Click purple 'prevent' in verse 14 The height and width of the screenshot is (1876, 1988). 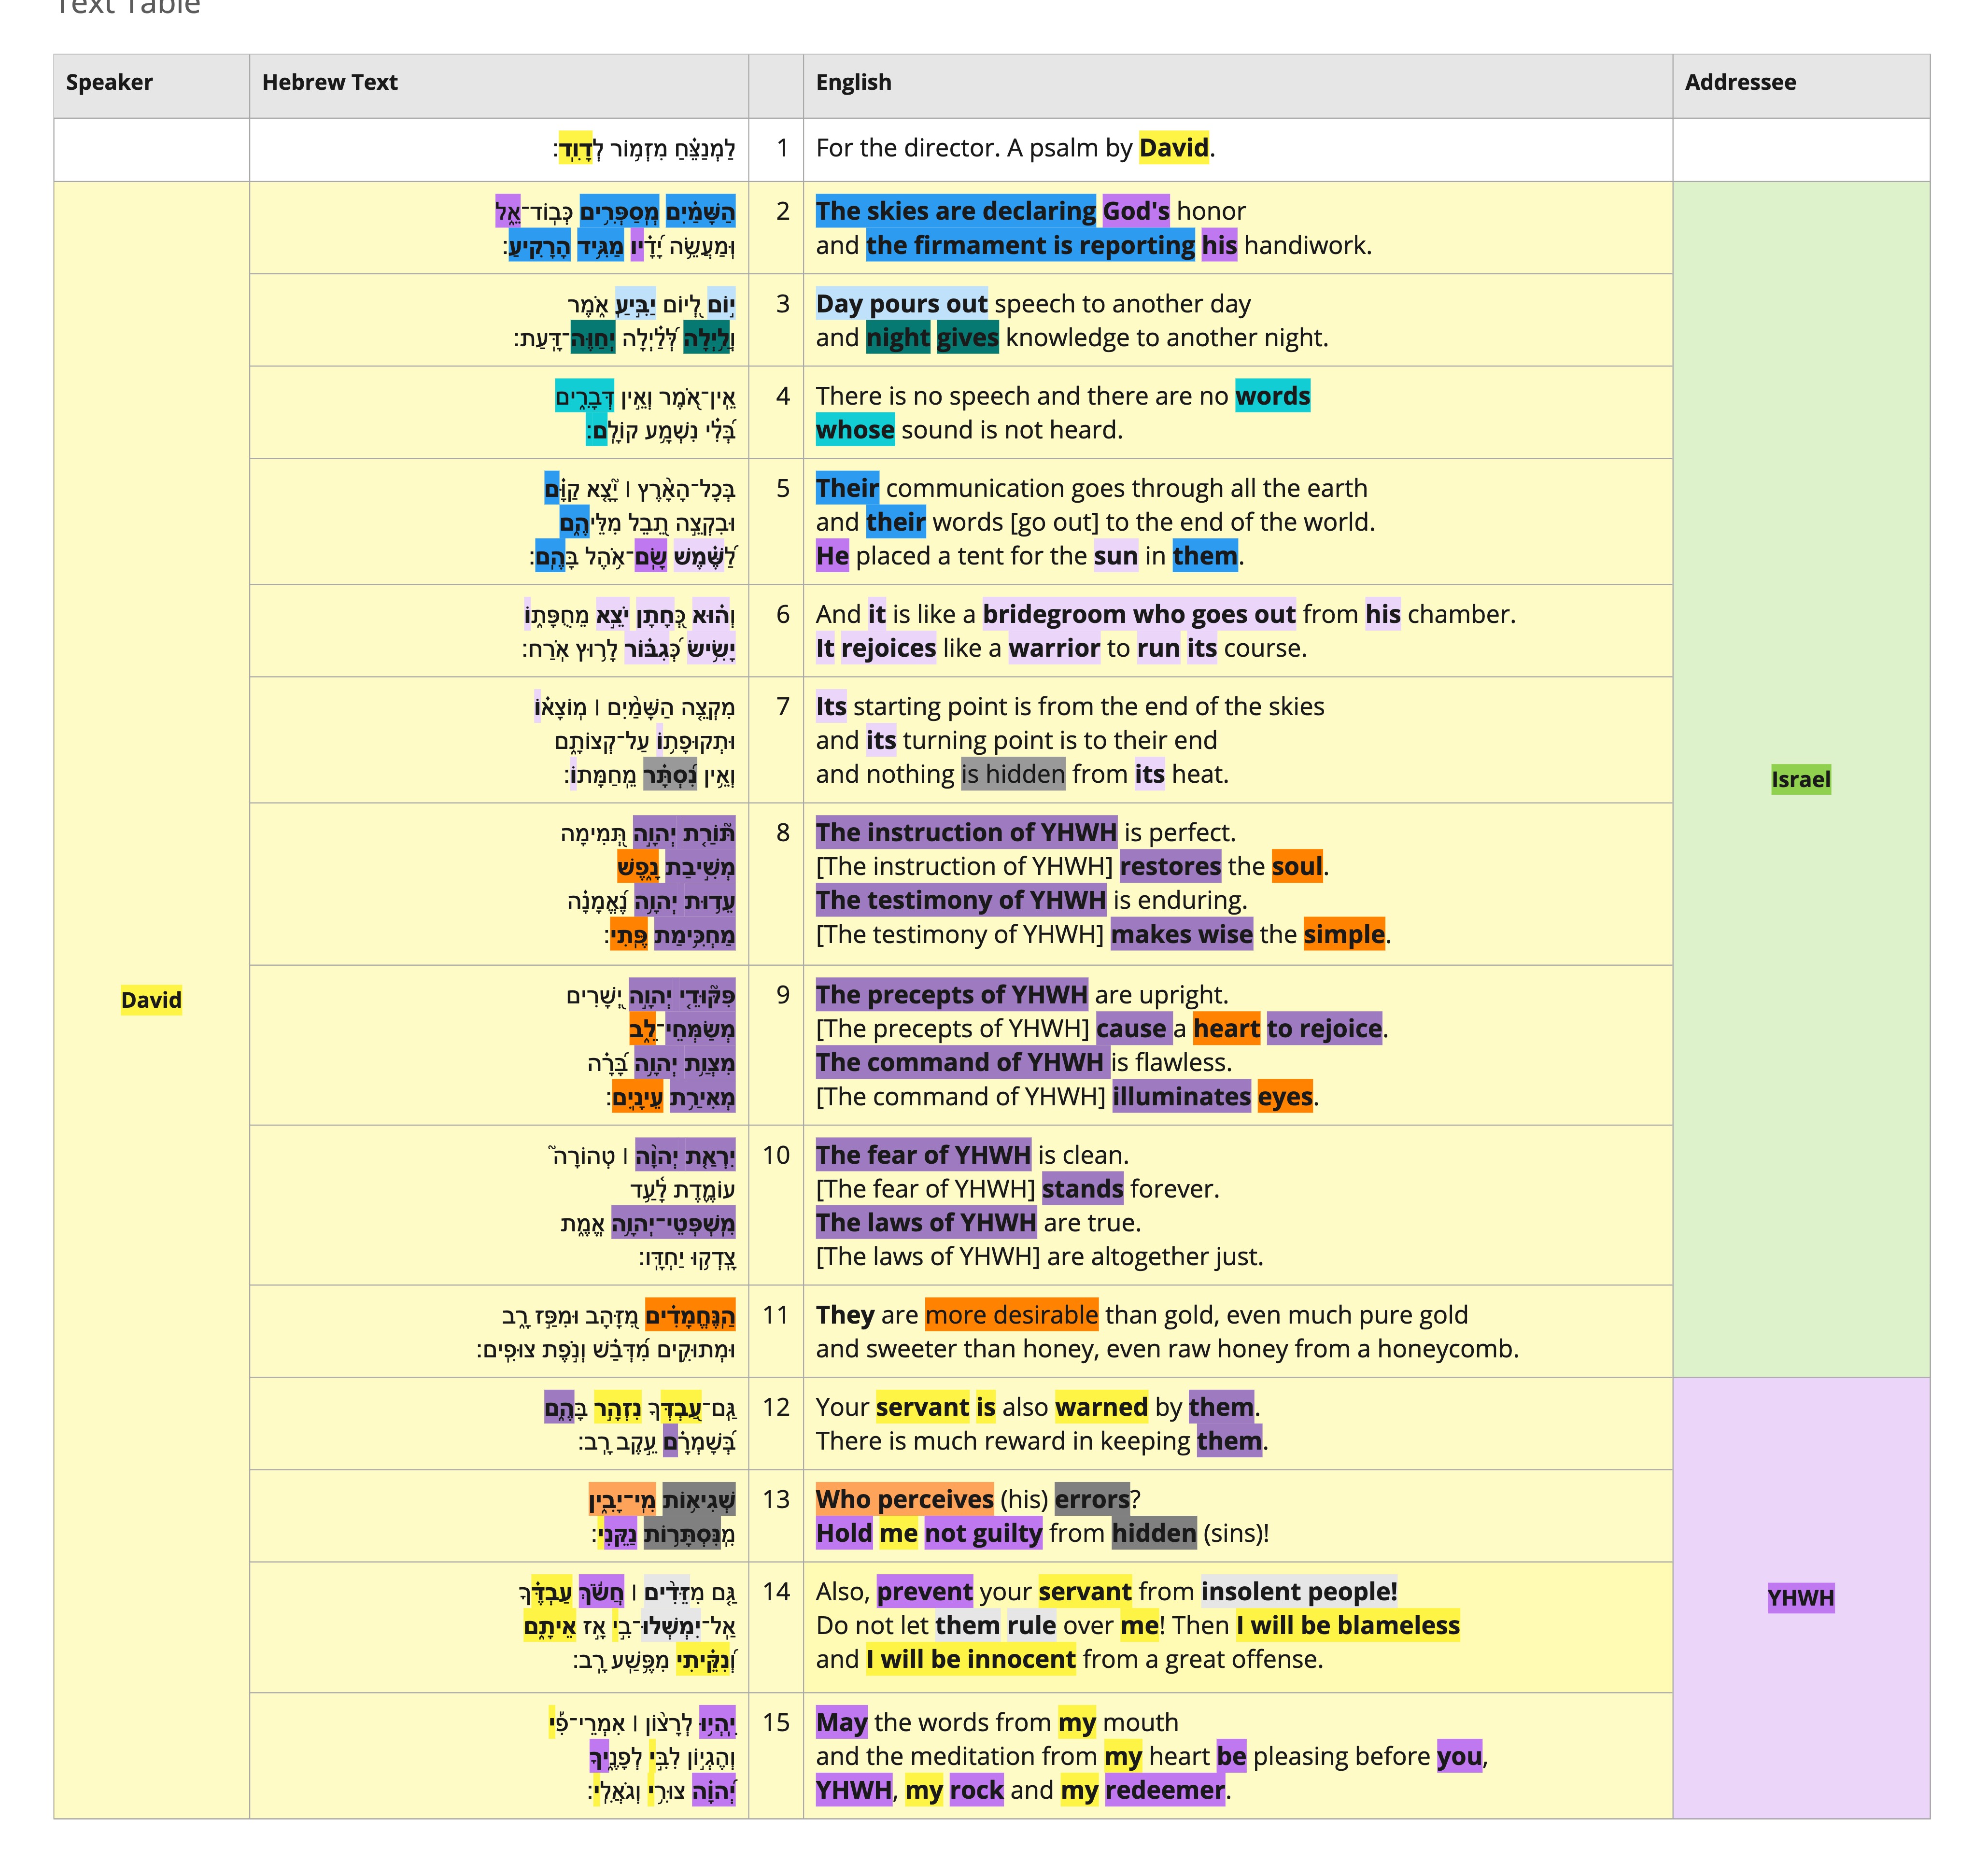tap(925, 1591)
